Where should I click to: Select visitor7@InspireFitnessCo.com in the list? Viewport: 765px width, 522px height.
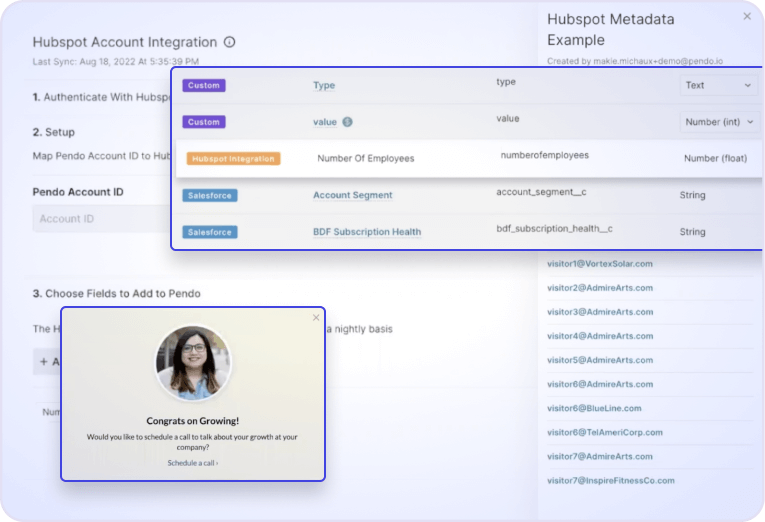(611, 481)
